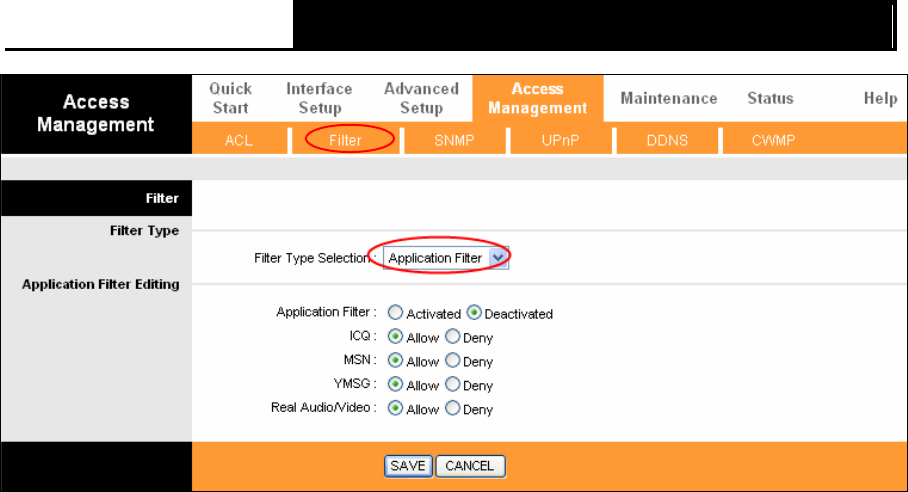This screenshot has width=908, height=492.
Task: Choose Deny for Real Audio/Video
Action: pos(452,408)
